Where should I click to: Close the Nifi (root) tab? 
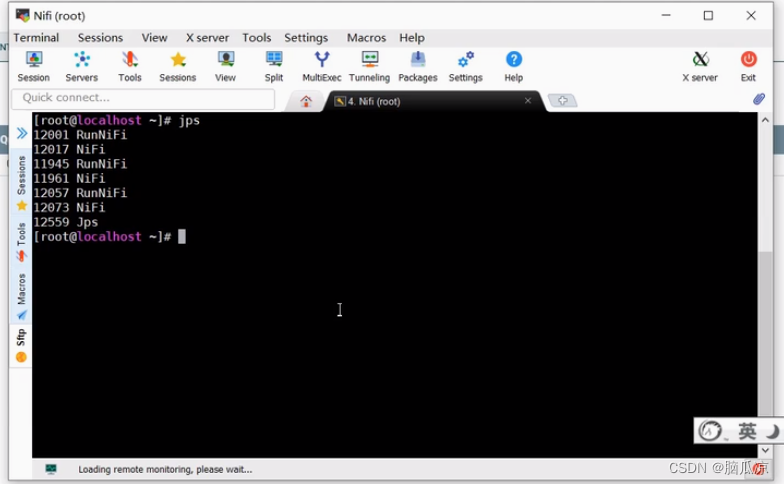click(x=528, y=100)
